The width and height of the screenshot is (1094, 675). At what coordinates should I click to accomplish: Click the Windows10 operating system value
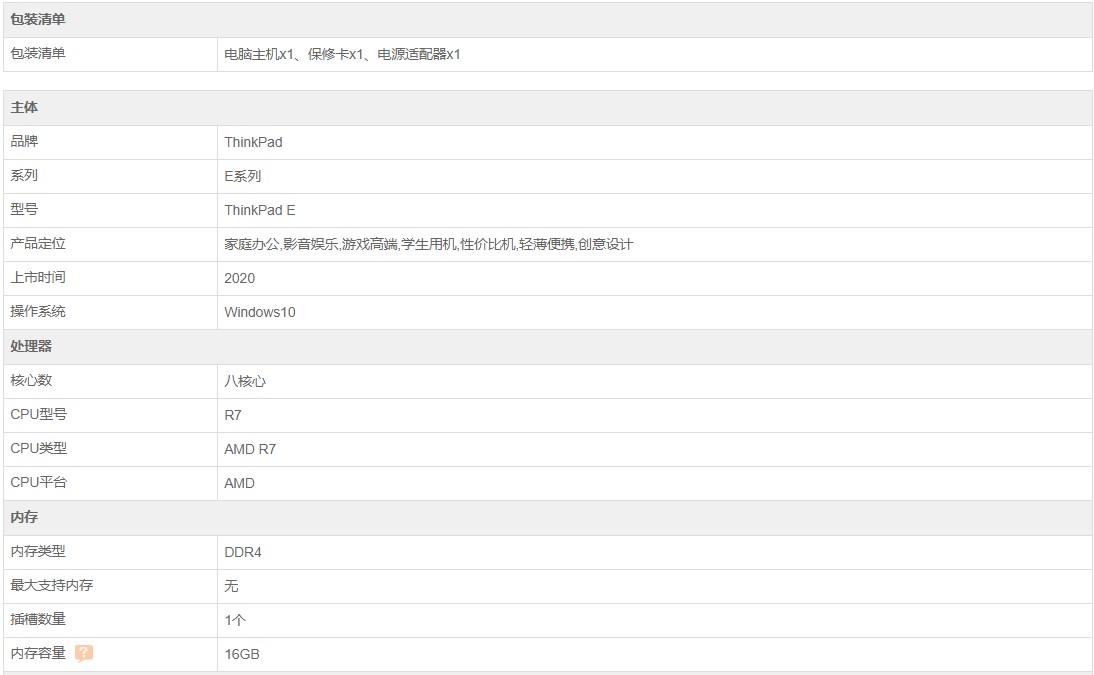260,312
